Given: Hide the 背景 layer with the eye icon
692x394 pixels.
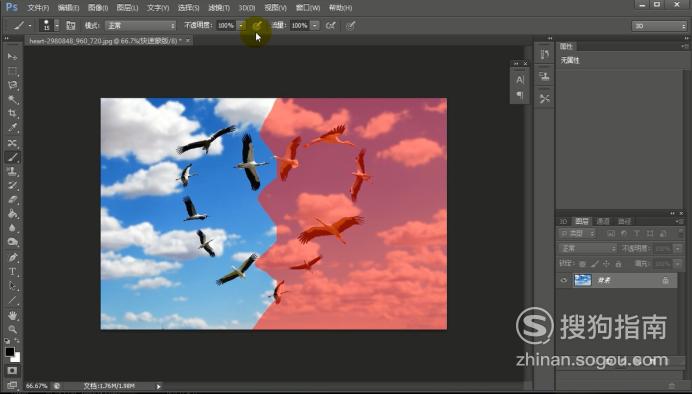Looking at the screenshot, I should tap(564, 280).
